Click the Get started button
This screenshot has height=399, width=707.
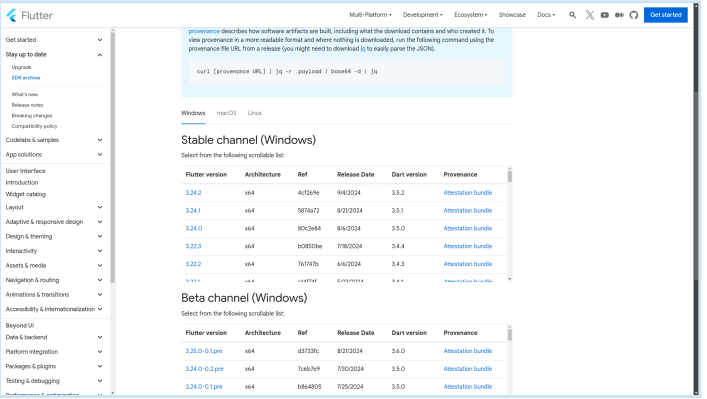(x=666, y=15)
